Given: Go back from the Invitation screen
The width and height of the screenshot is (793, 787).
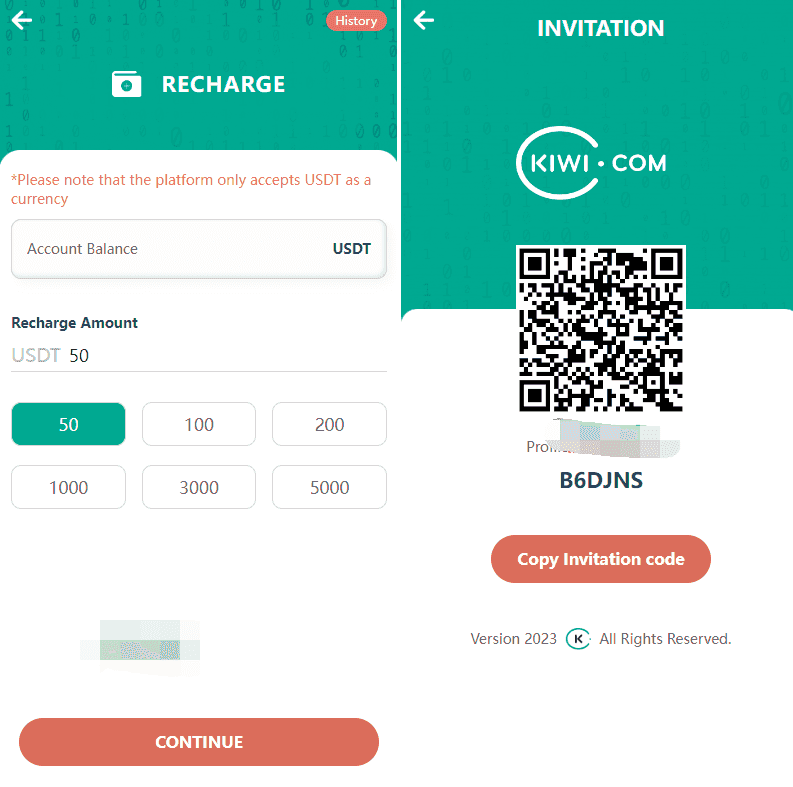Looking at the screenshot, I should [424, 20].
